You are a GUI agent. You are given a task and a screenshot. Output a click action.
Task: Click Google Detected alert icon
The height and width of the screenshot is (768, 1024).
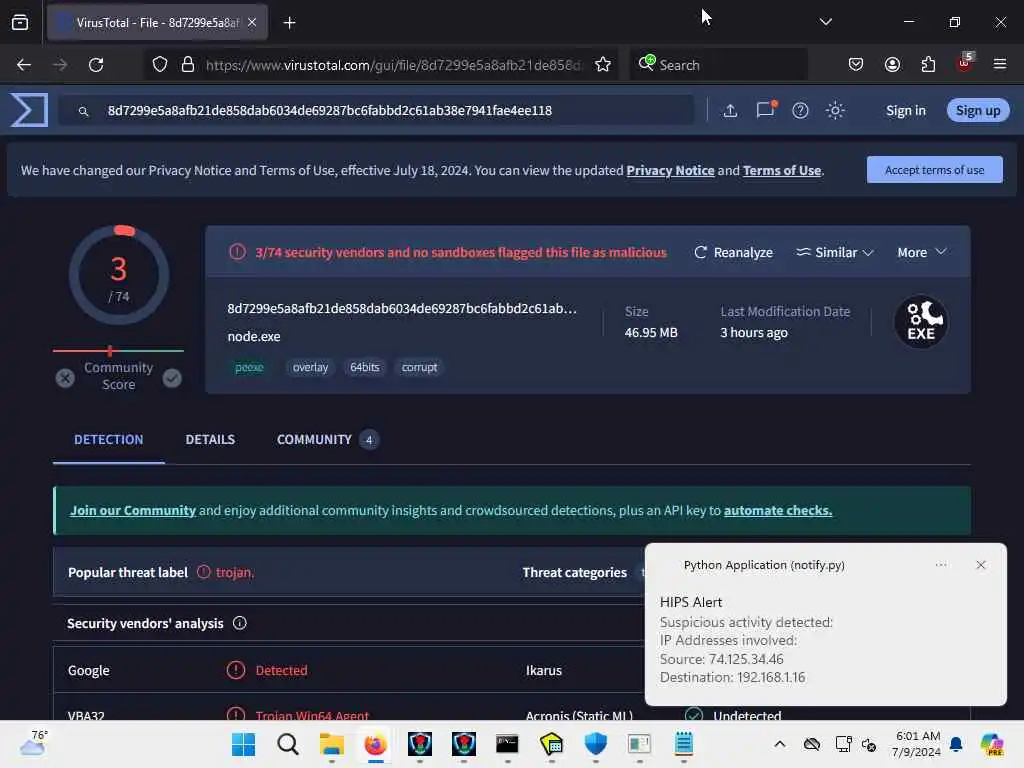235,670
